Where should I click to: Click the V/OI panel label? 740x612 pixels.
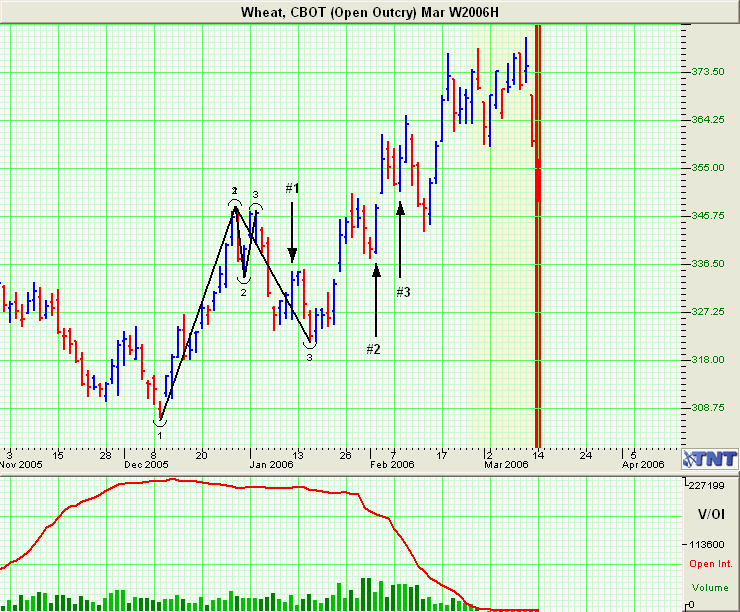(x=711, y=514)
